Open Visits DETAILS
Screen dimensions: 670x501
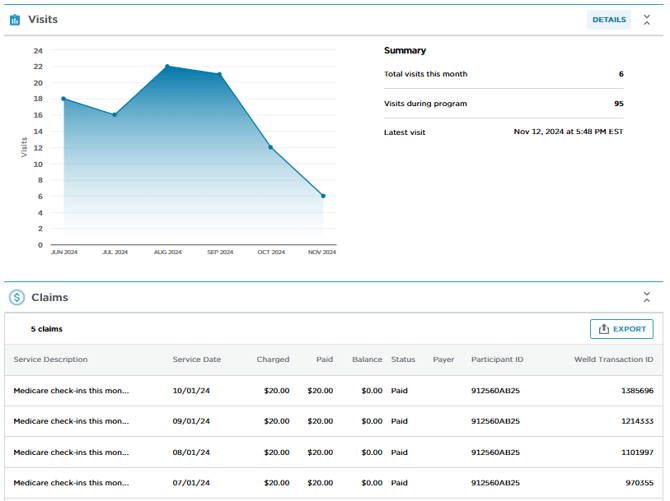tap(608, 19)
